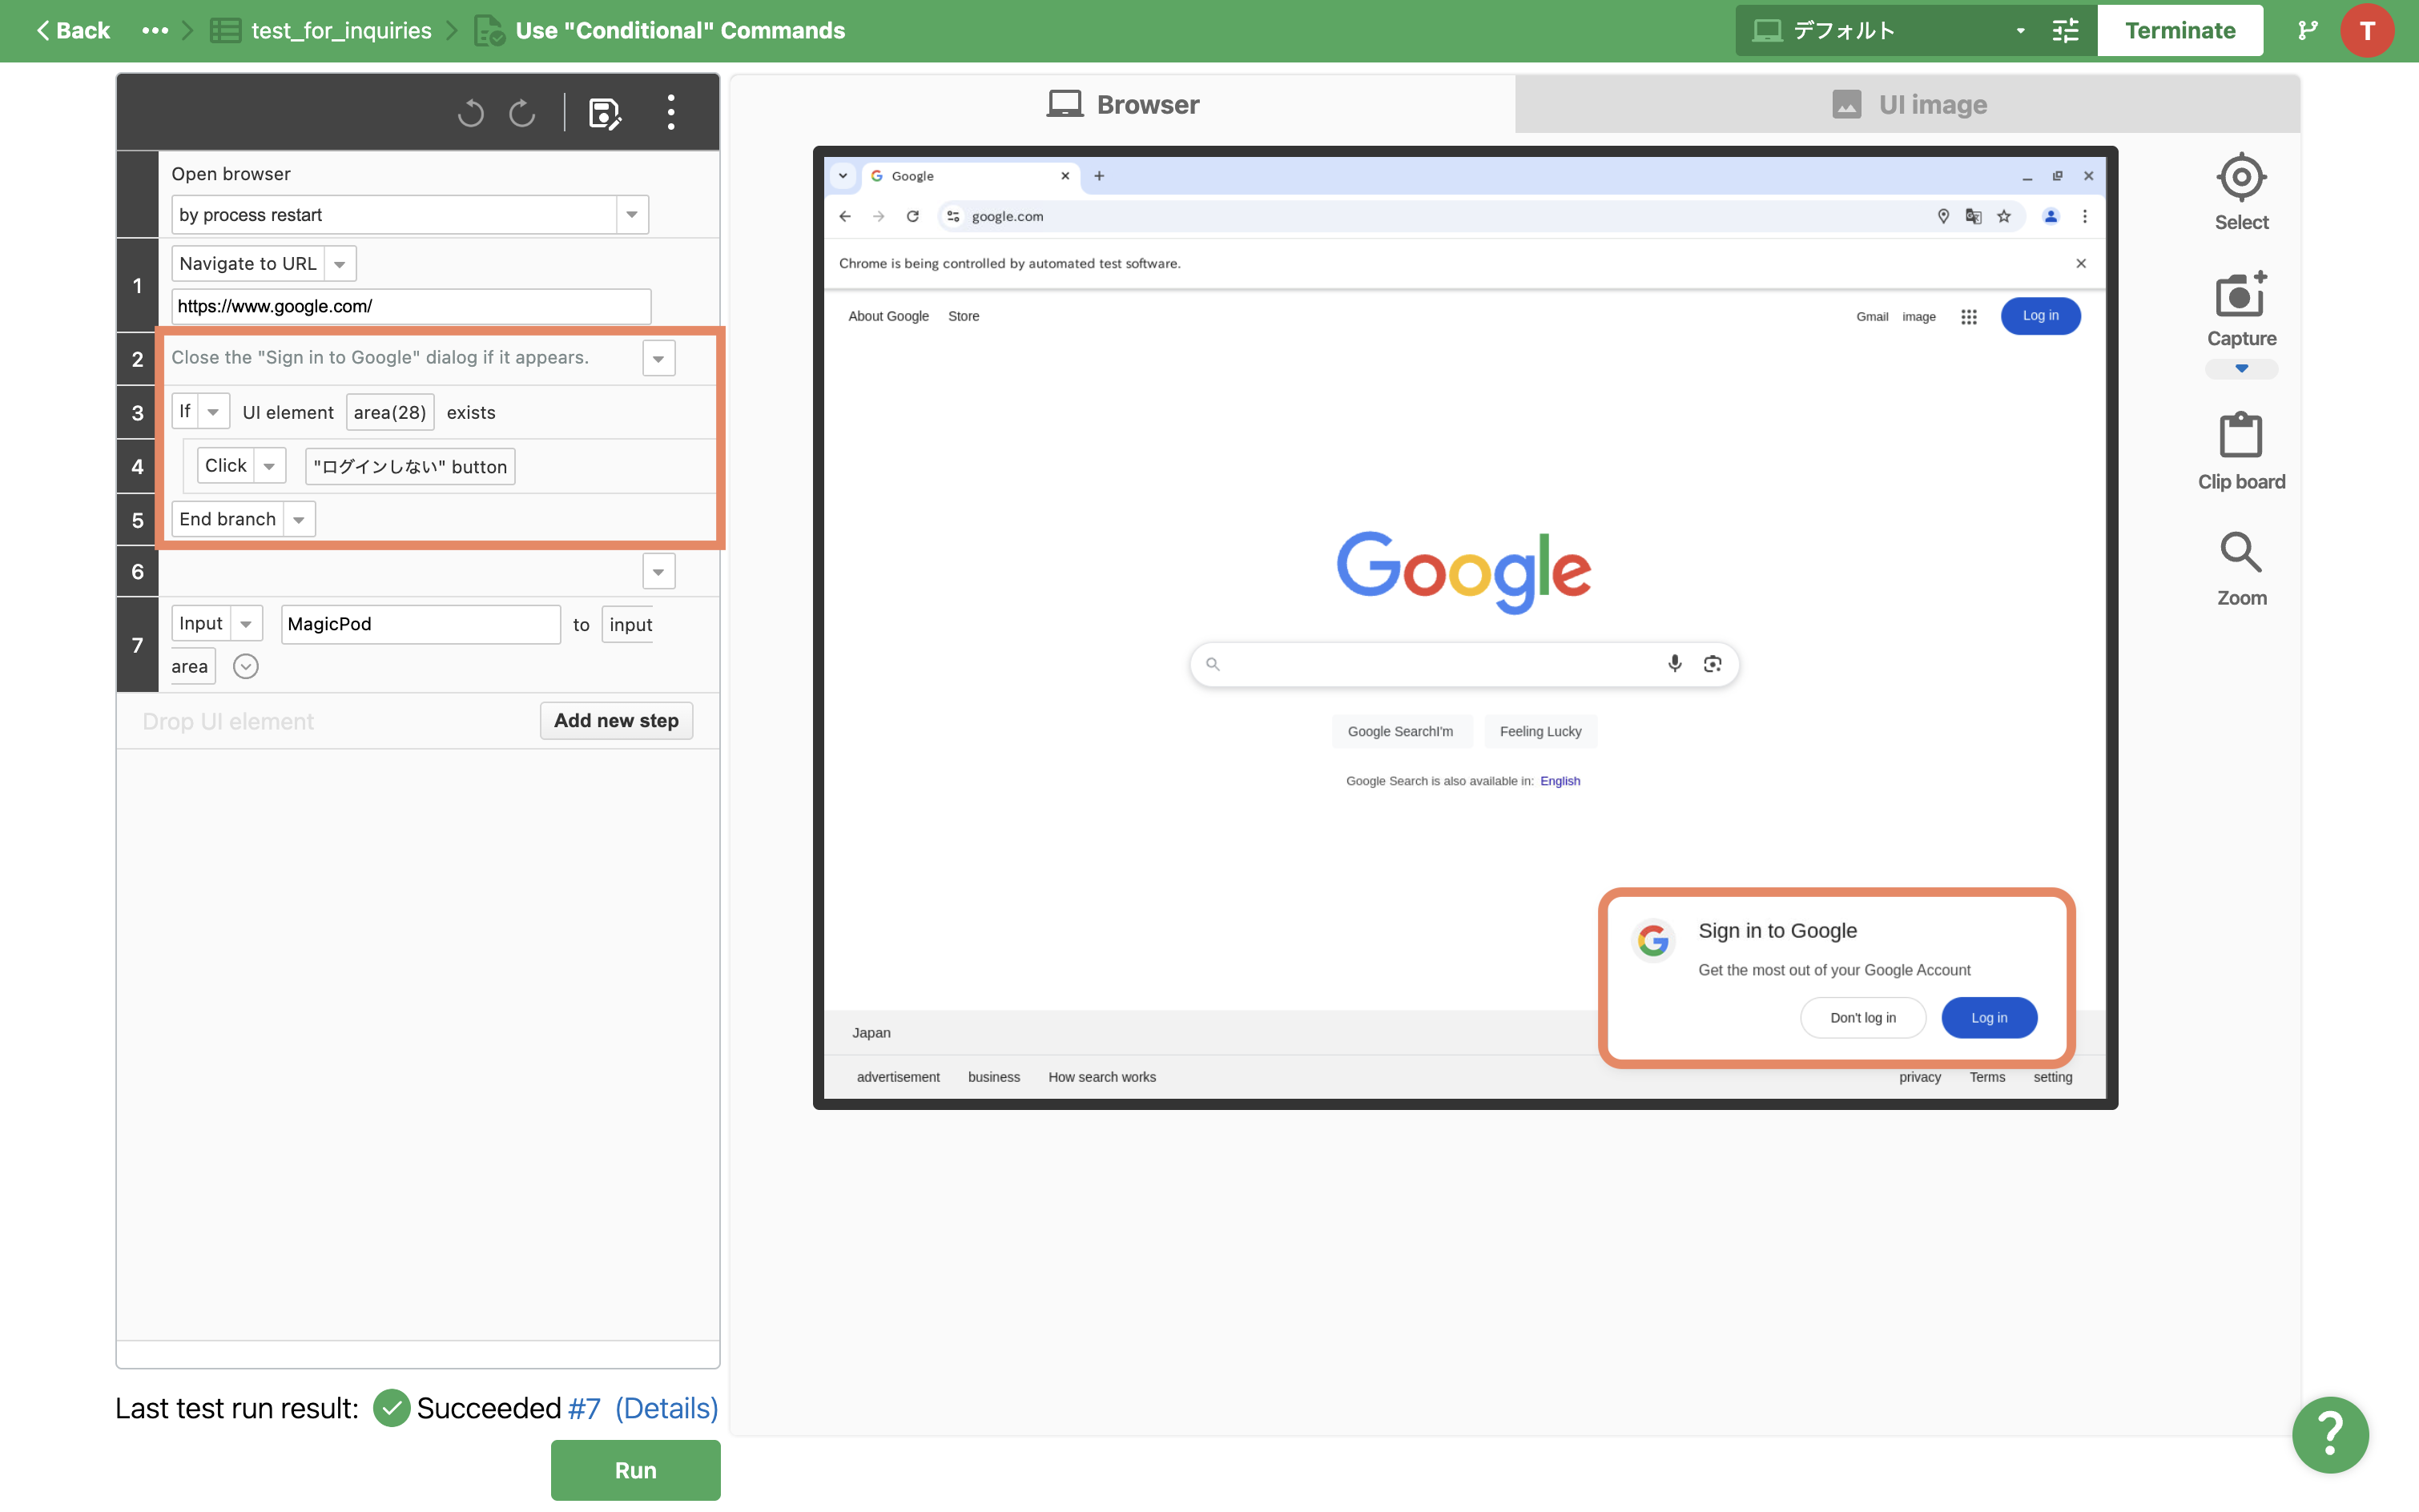This screenshot has height=1512, width=2419.
Task: Open the Gmail link
Action: (1872, 316)
